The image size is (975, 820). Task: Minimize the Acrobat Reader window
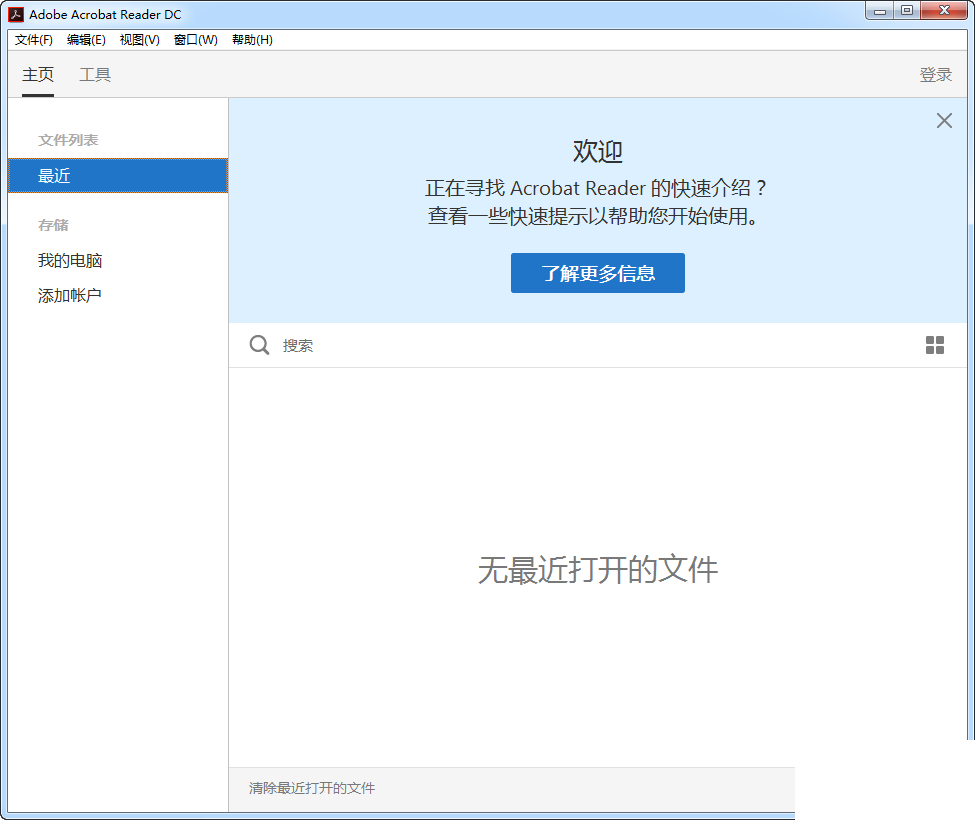pos(879,11)
